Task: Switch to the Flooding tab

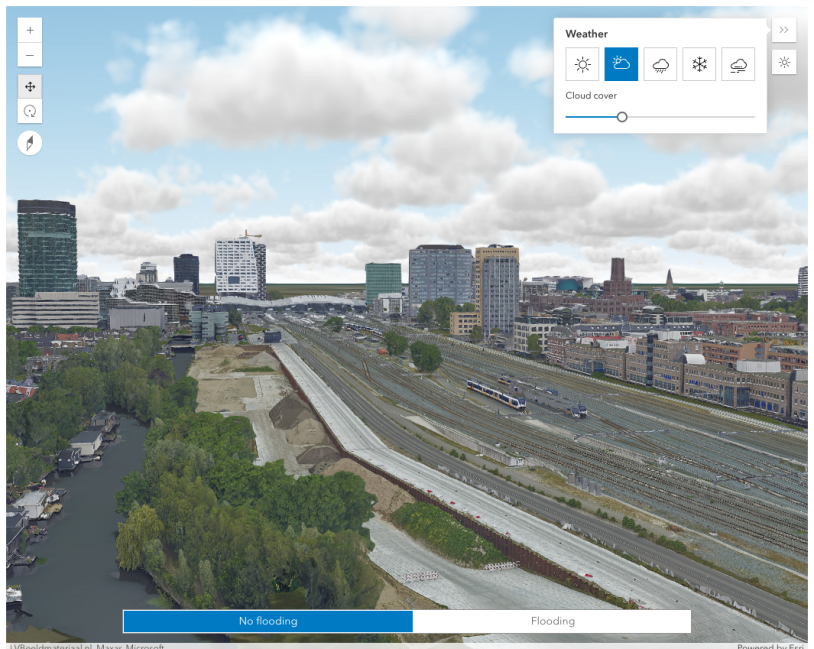Action: point(552,621)
